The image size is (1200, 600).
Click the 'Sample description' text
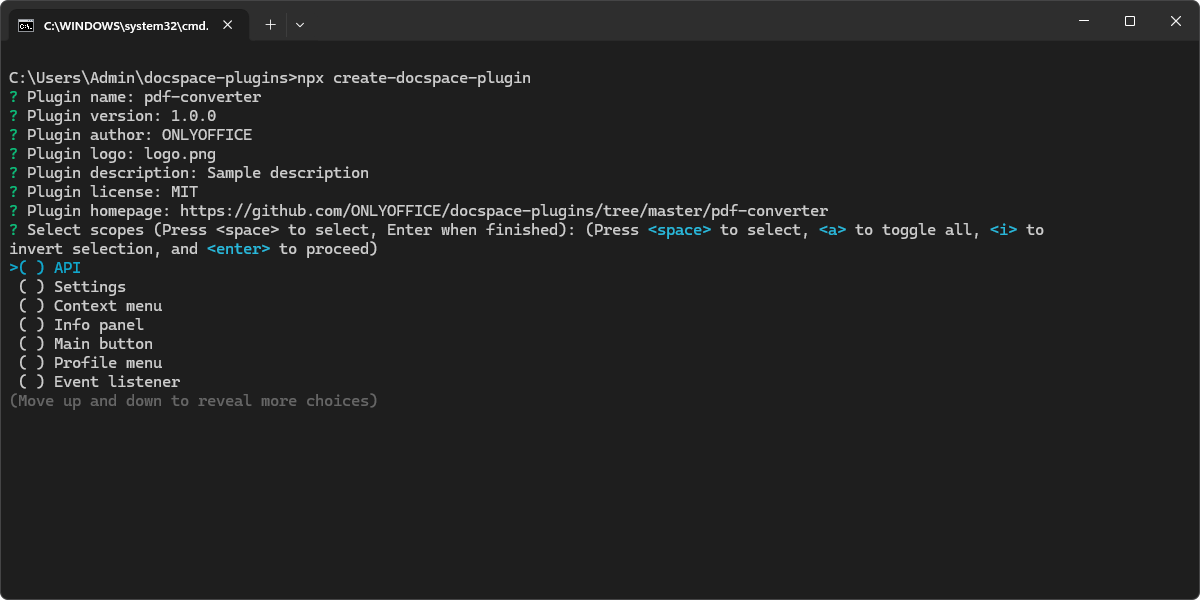point(288,173)
